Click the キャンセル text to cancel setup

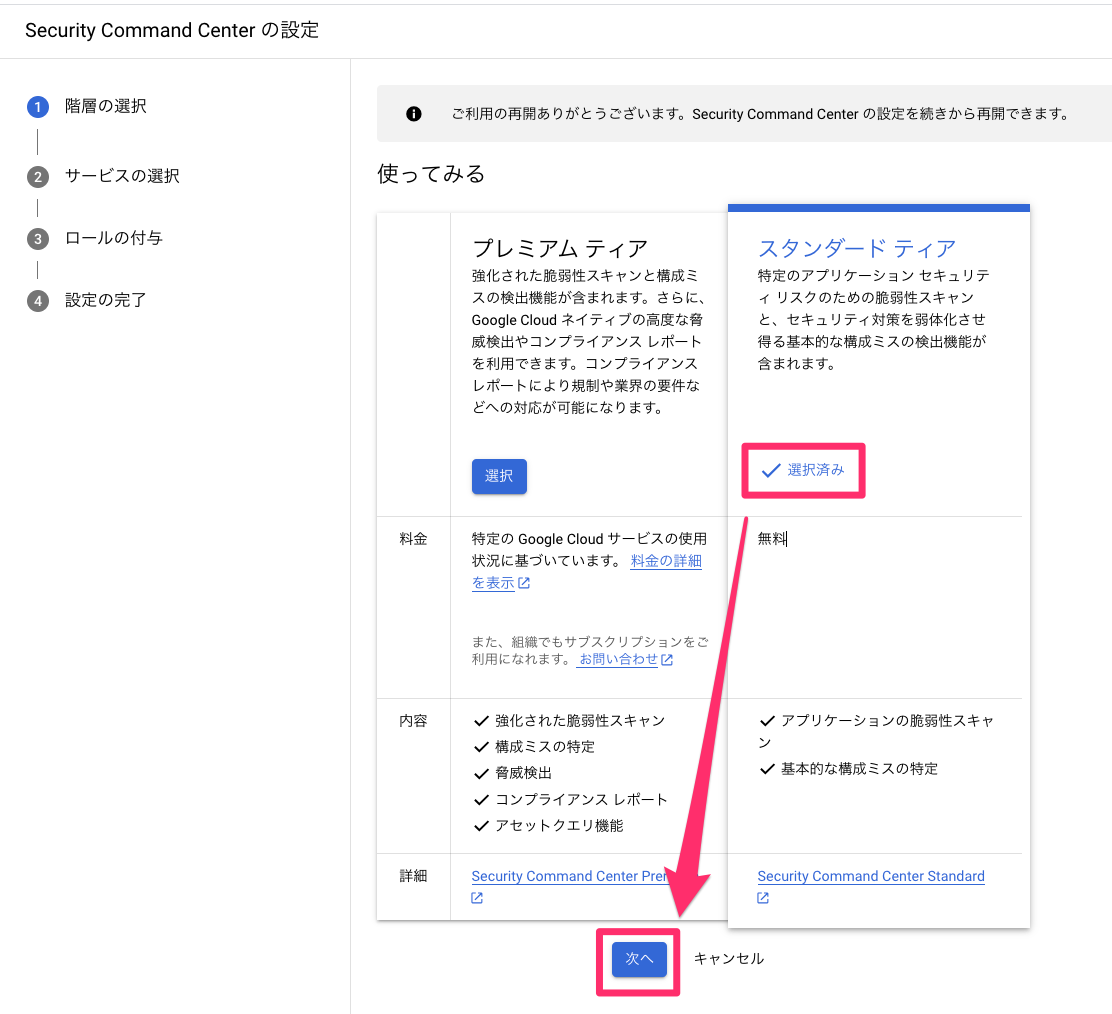point(728,958)
